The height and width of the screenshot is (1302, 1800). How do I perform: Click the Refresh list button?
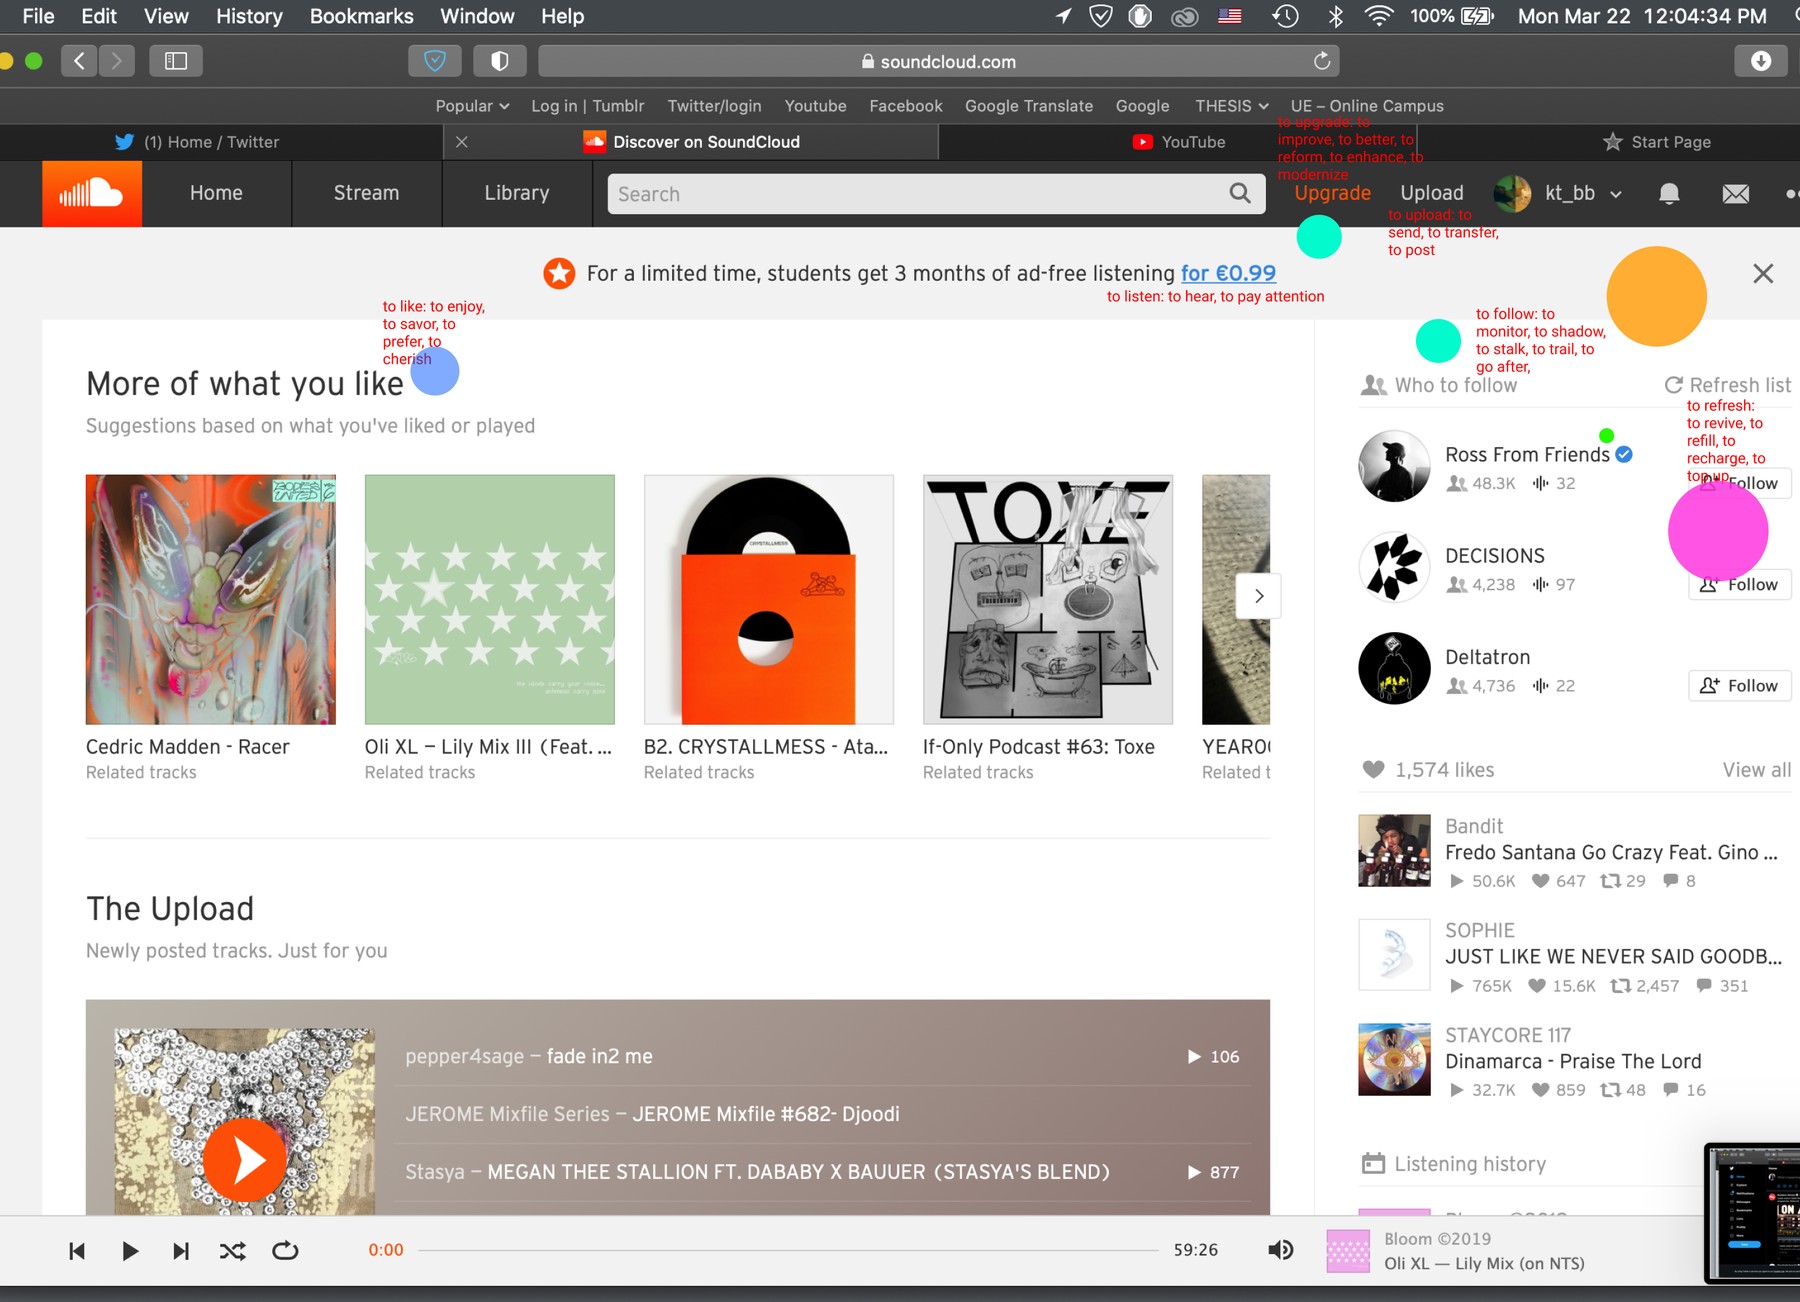(1728, 385)
